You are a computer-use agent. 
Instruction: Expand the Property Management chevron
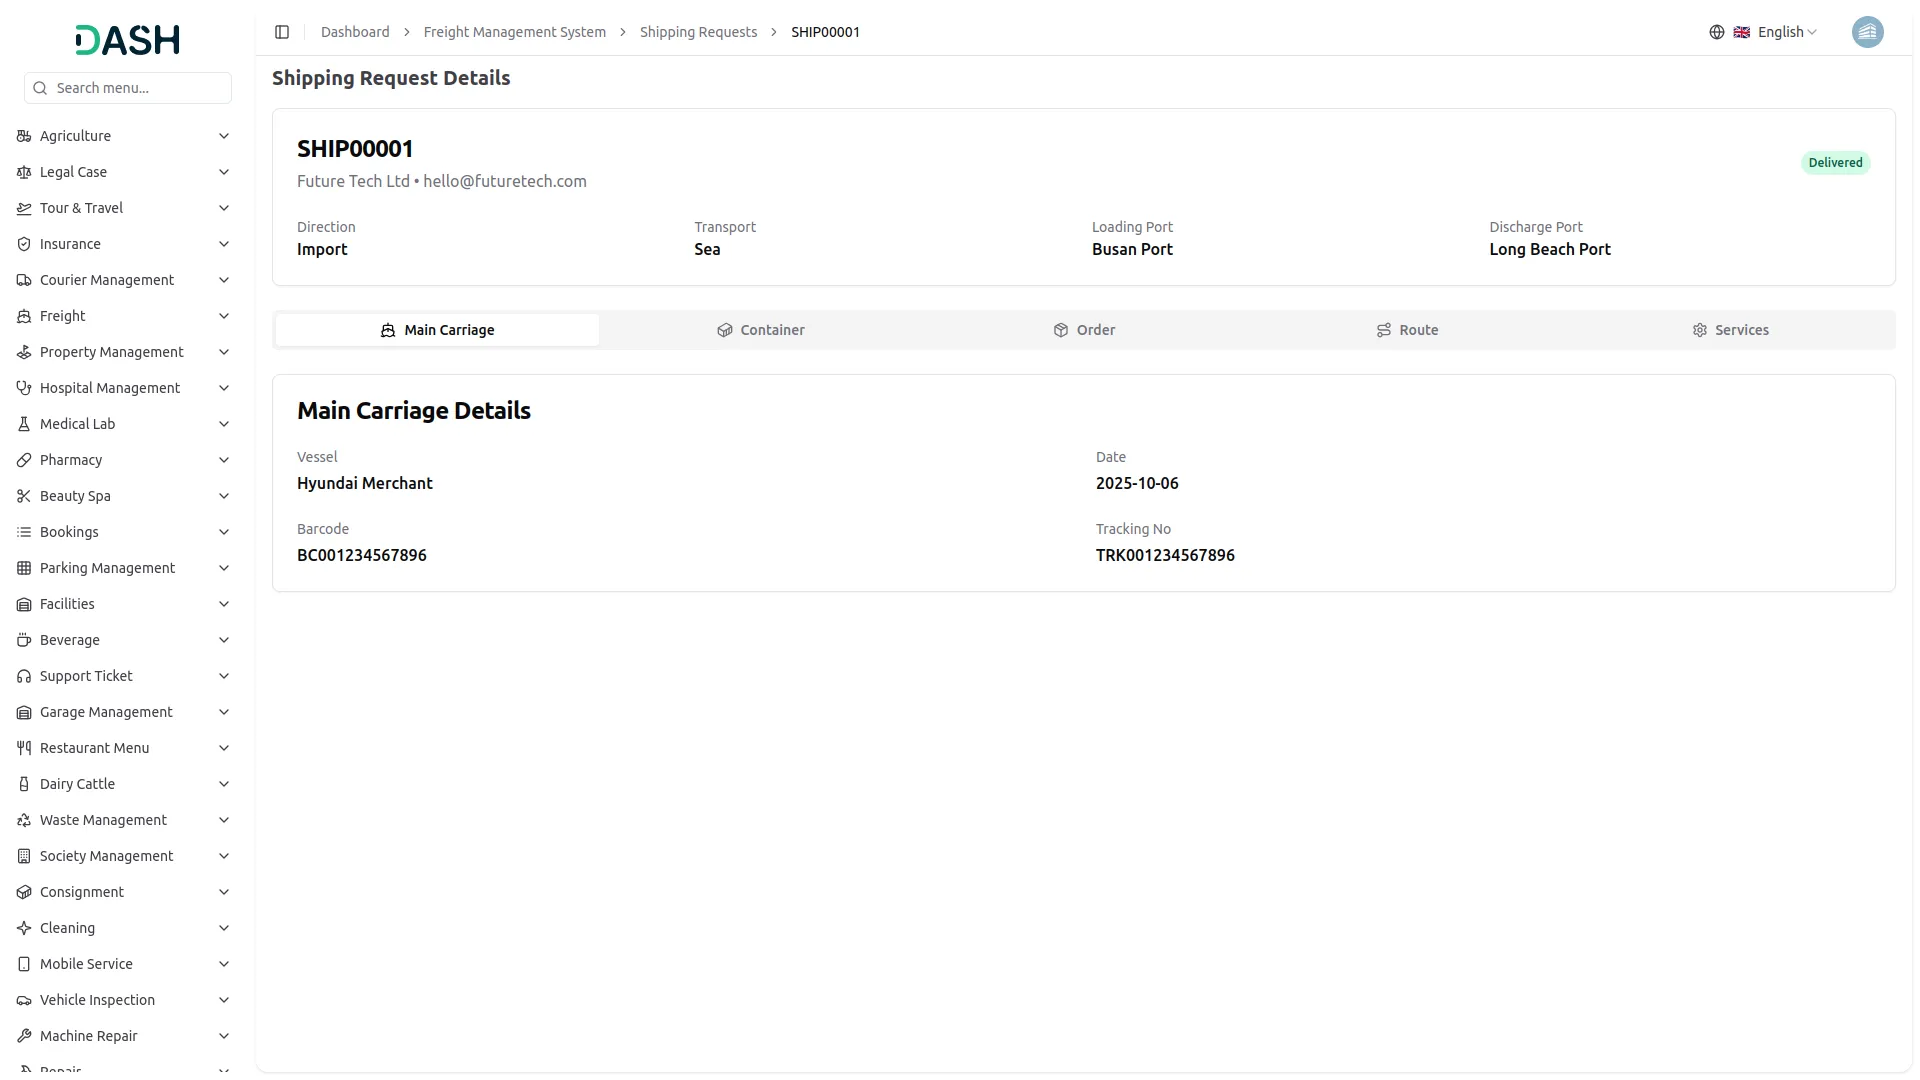[224, 352]
